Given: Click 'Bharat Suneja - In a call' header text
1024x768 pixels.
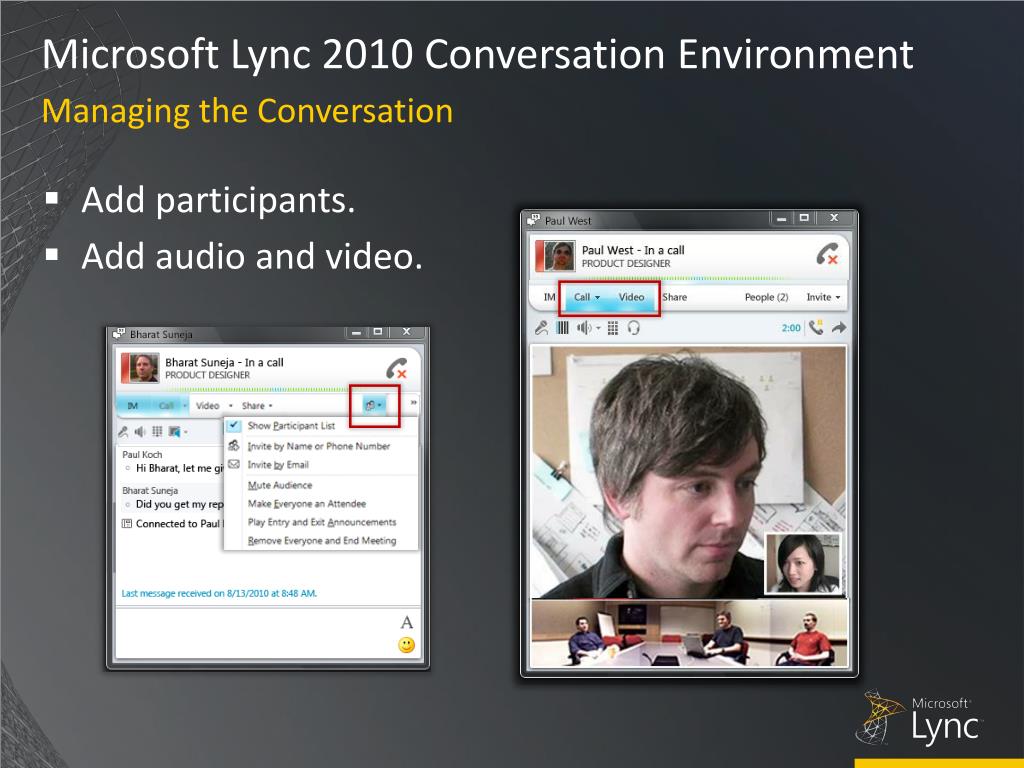Looking at the screenshot, I should pyautogui.click(x=224, y=362).
